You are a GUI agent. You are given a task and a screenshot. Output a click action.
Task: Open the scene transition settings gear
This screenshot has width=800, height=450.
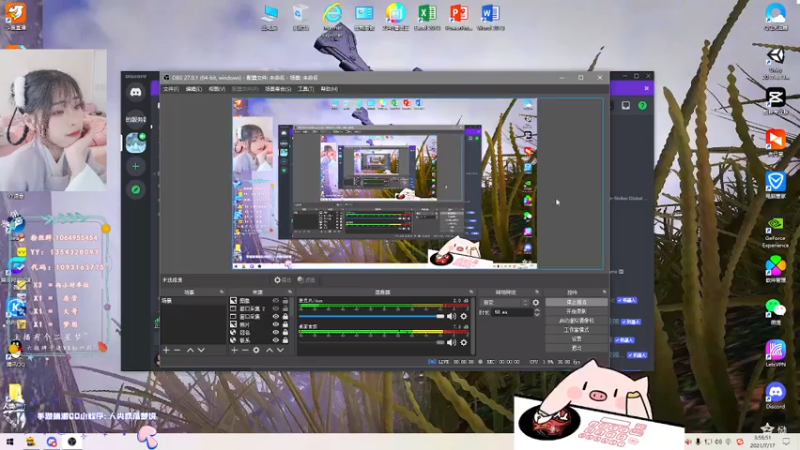[x=536, y=303]
